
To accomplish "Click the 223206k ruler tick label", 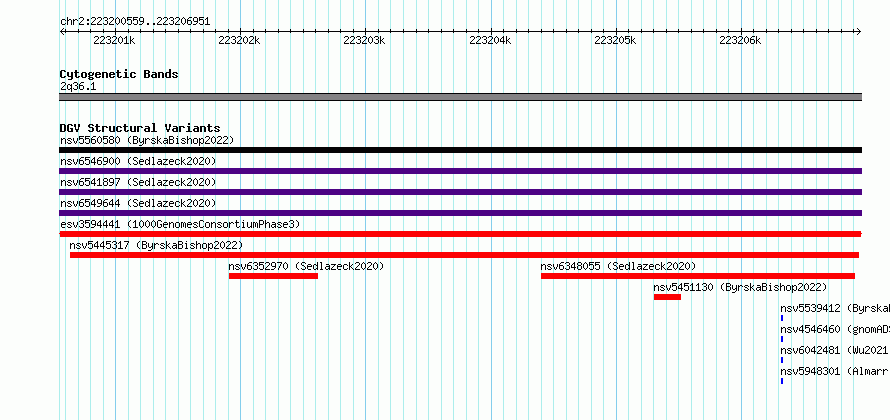I will tap(740, 40).
